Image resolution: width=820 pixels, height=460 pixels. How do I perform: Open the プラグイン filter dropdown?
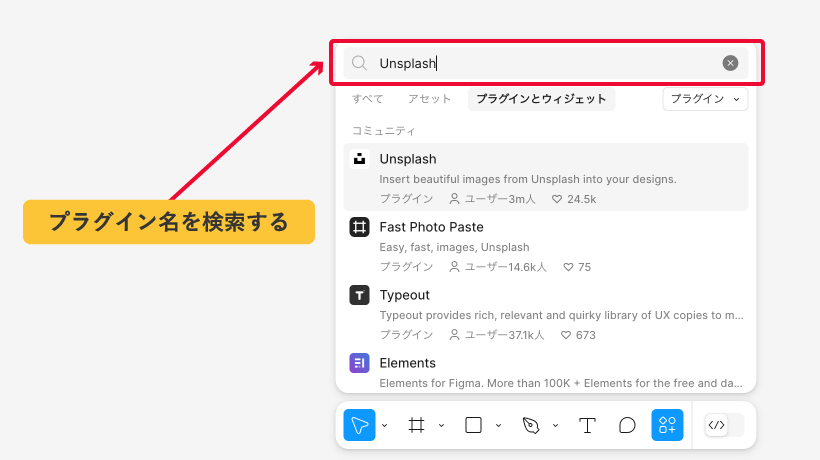(x=705, y=99)
